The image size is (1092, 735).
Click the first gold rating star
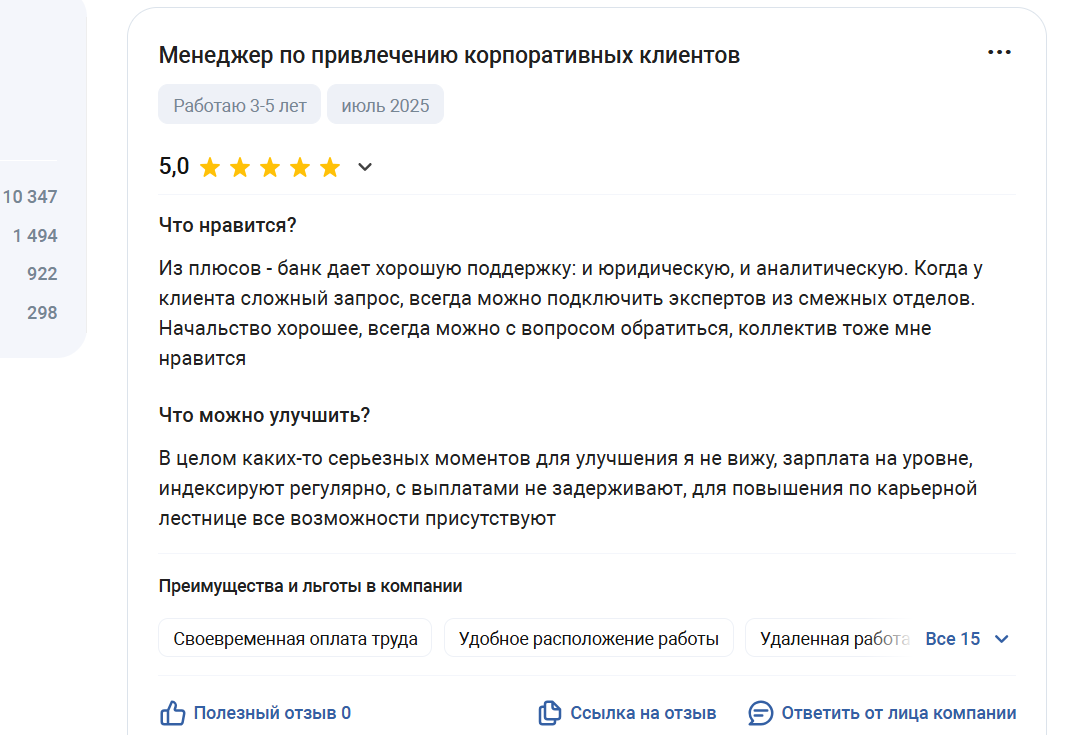pos(210,167)
